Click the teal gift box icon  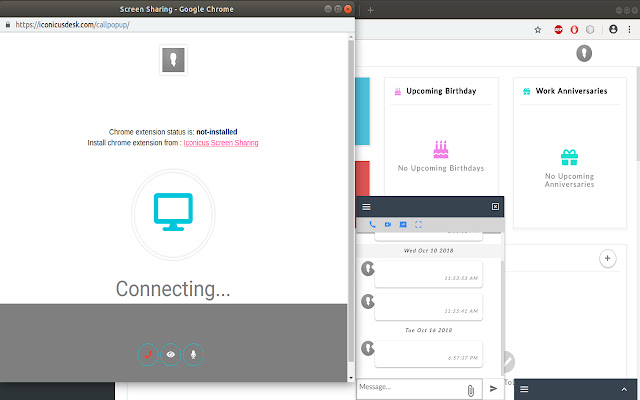click(569, 157)
